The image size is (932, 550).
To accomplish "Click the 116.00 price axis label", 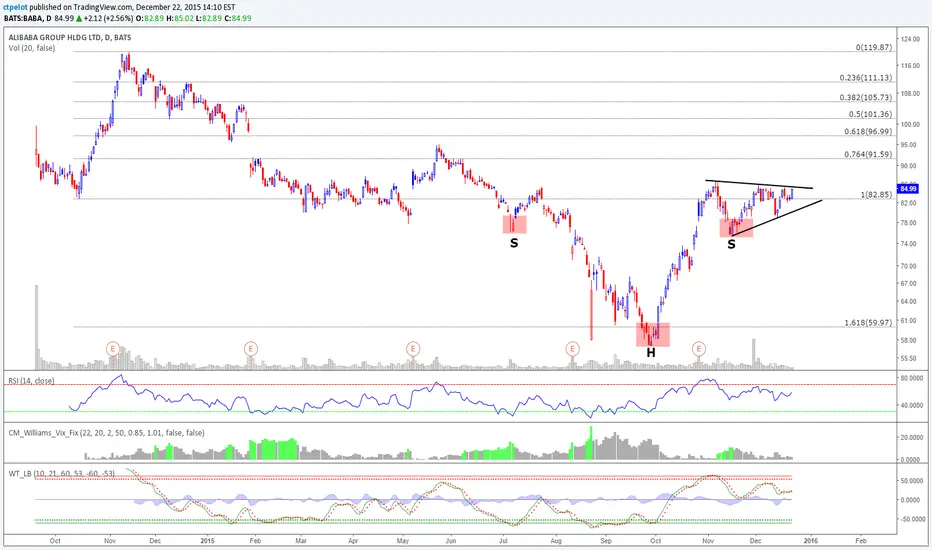I will (x=911, y=66).
